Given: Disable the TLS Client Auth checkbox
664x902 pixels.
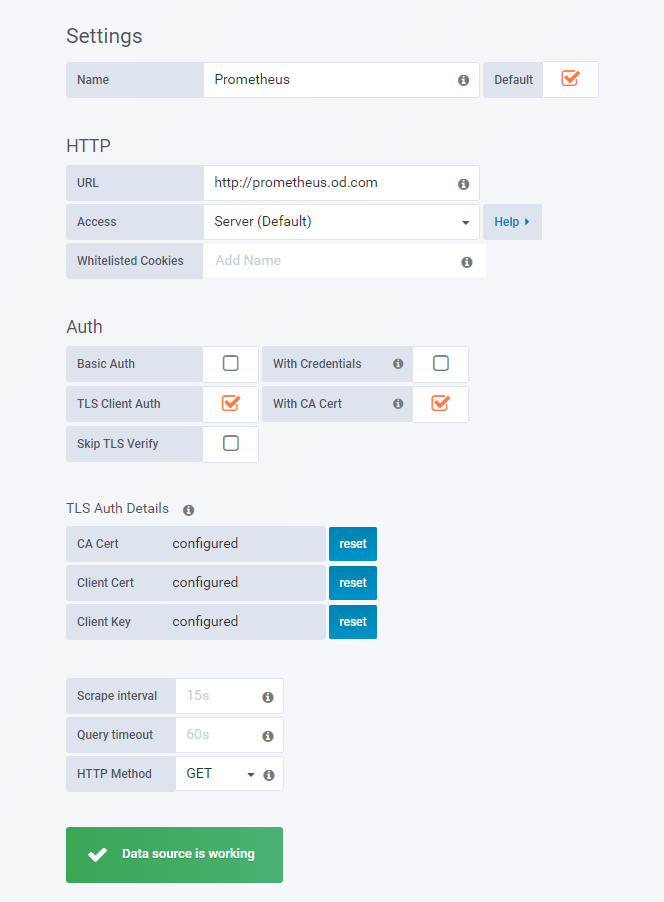Looking at the screenshot, I should tap(231, 403).
